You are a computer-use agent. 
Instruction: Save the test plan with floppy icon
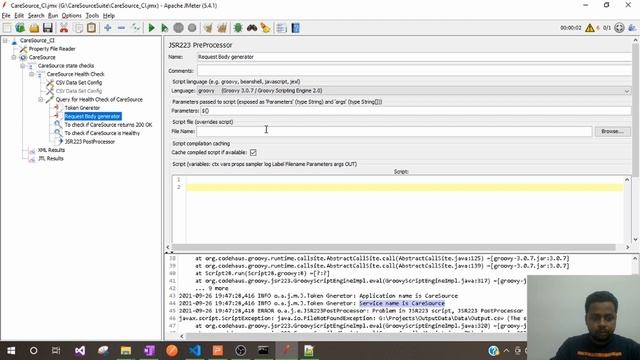[48, 28]
